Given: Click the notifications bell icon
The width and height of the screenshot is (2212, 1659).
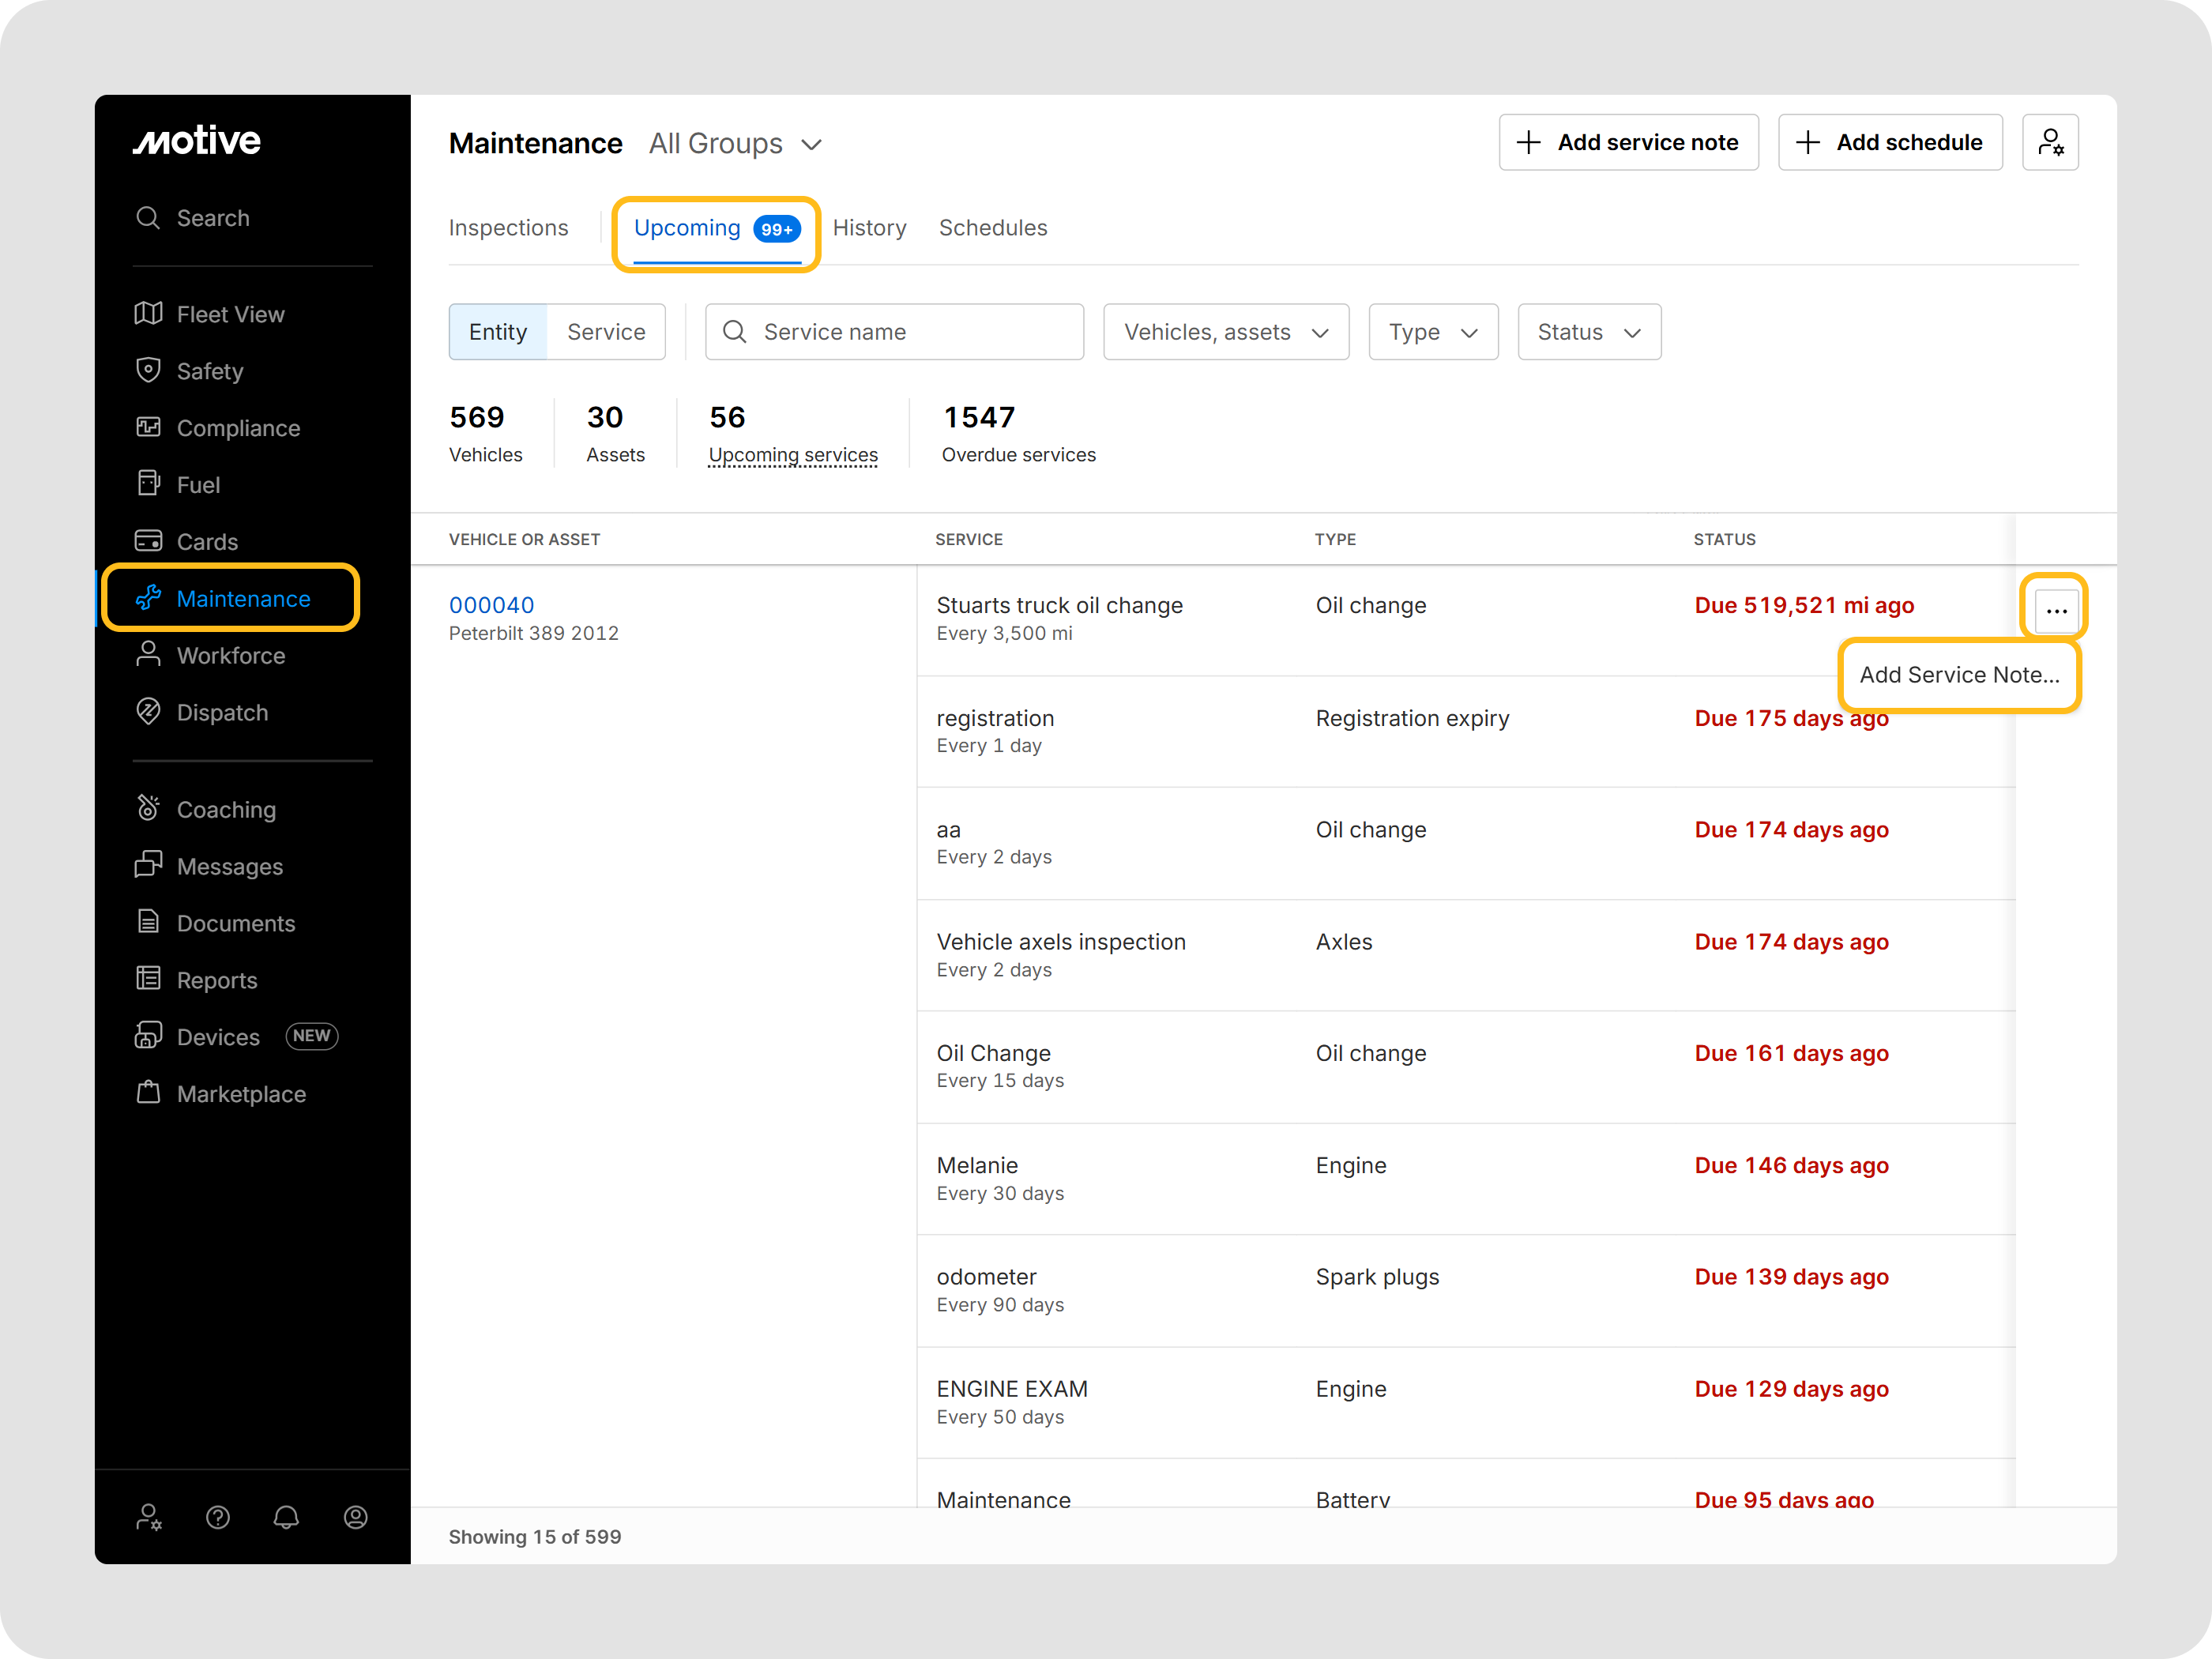Looking at the screenshot, I should [x=286, y=1517].
